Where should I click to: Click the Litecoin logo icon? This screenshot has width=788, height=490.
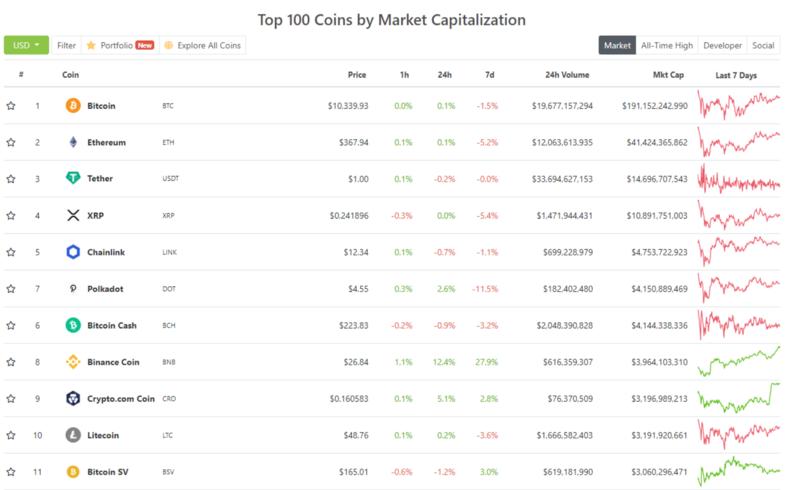coord(73,435)
